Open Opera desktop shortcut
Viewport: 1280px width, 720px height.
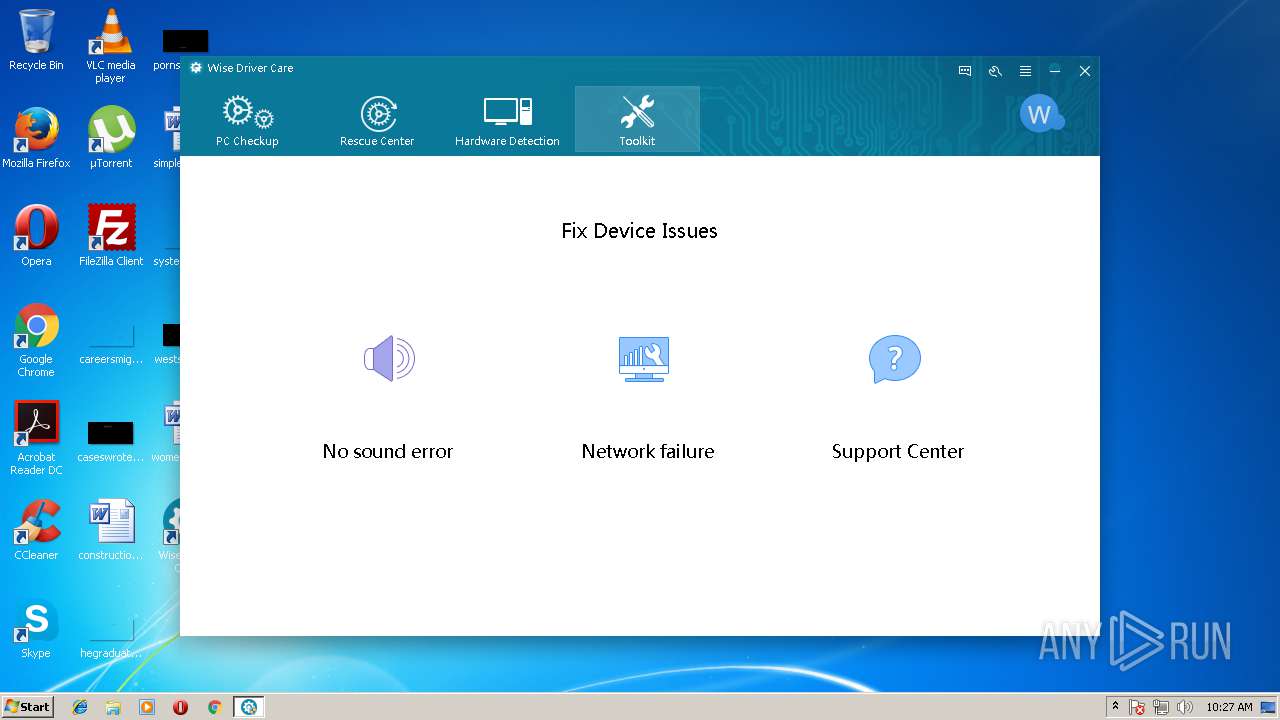[x=36, y=235]
